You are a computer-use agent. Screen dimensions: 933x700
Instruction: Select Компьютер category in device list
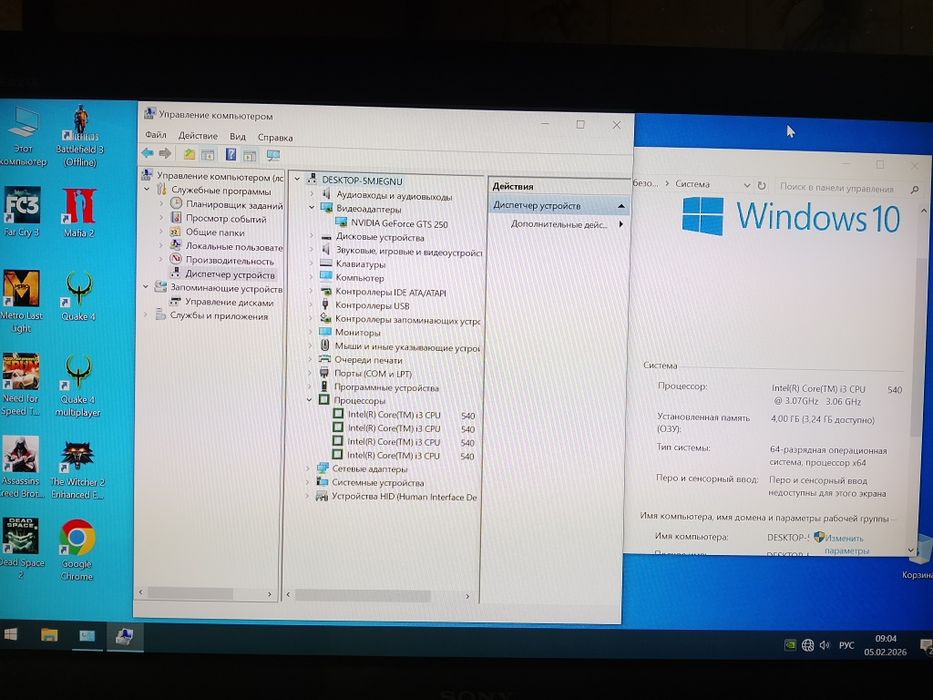360,277
